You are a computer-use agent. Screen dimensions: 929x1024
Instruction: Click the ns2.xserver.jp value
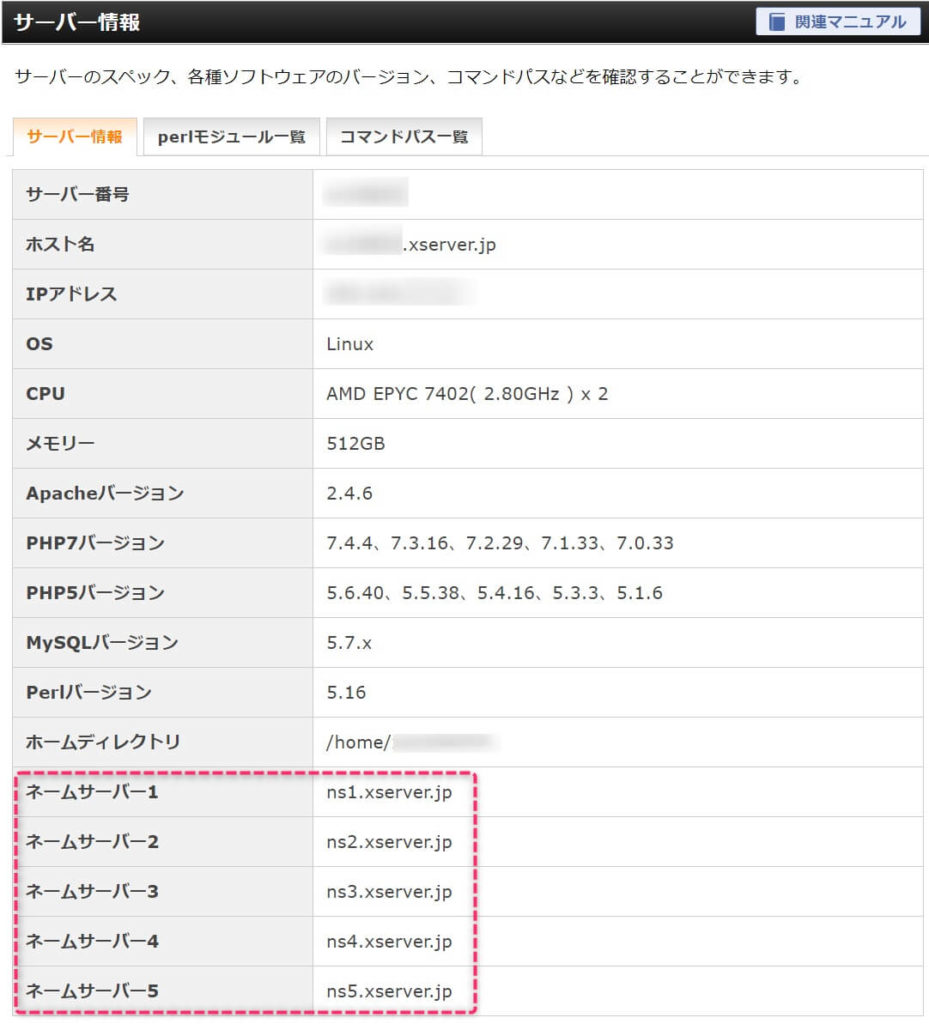tap(389, 842)
